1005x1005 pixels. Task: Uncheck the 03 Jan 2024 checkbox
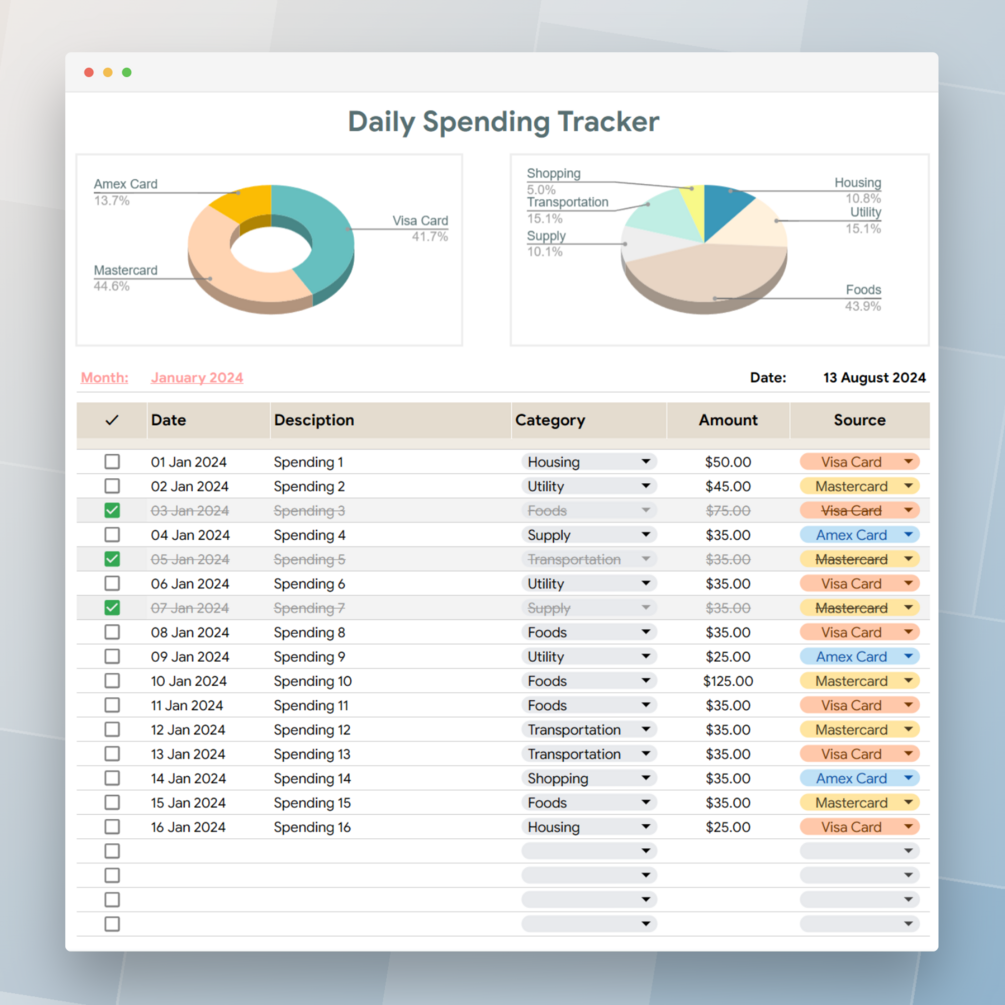[112, 510]
